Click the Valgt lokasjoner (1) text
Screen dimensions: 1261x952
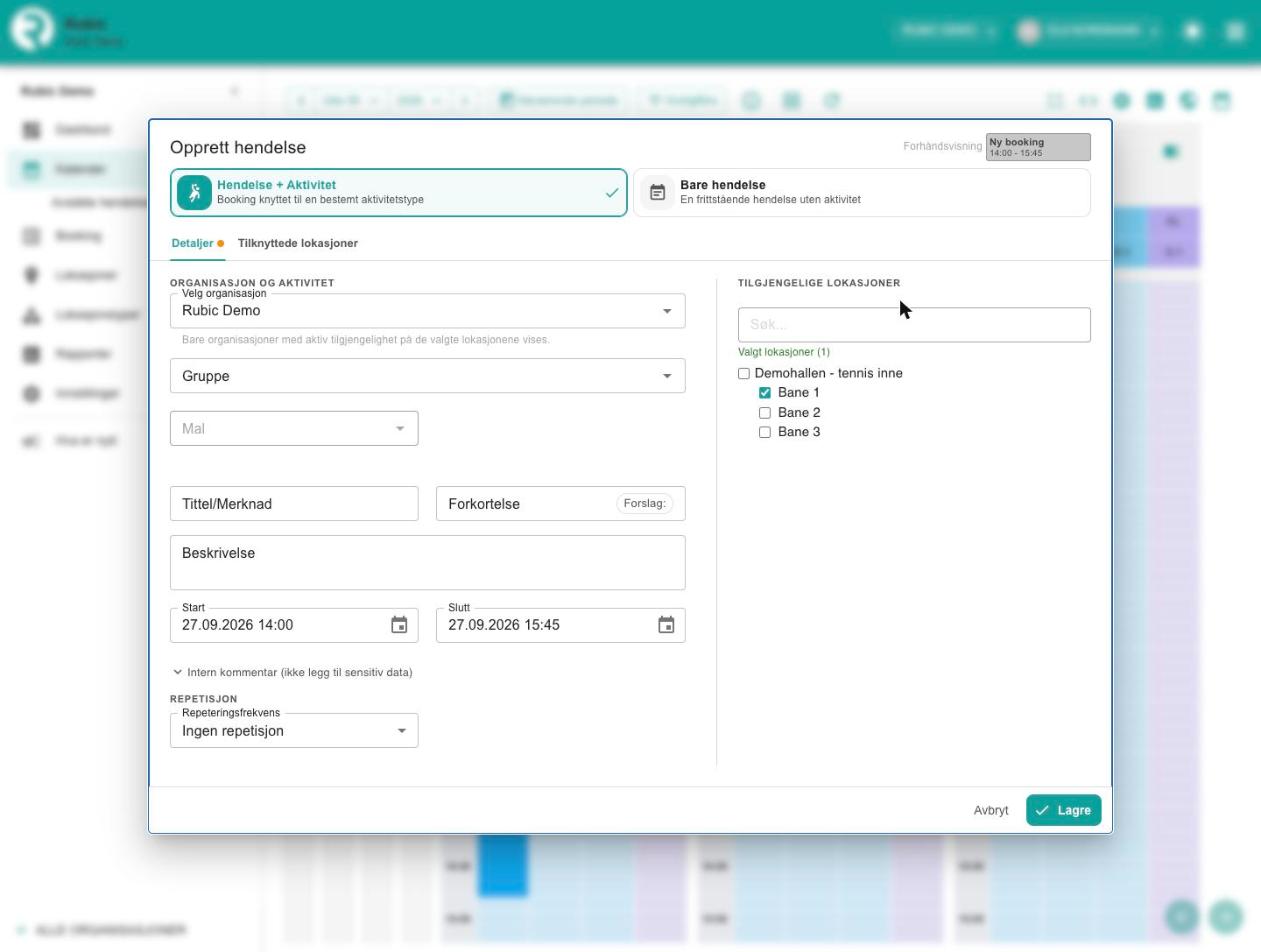click(784, 352)
